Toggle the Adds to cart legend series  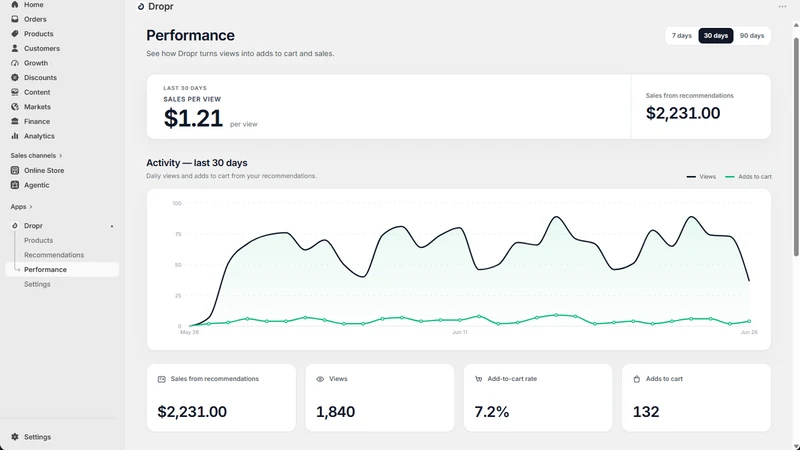tap(748, 177)
